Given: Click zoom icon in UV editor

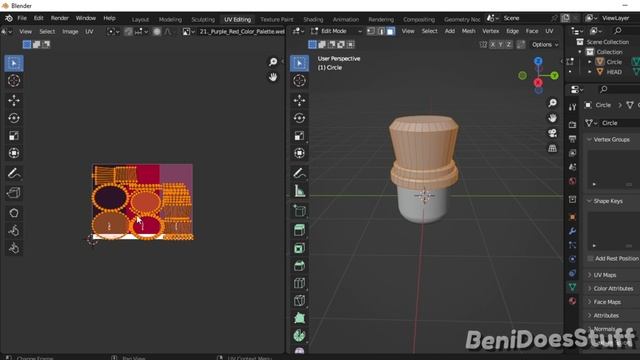Looking at the screenshot, I should [273, 62].
